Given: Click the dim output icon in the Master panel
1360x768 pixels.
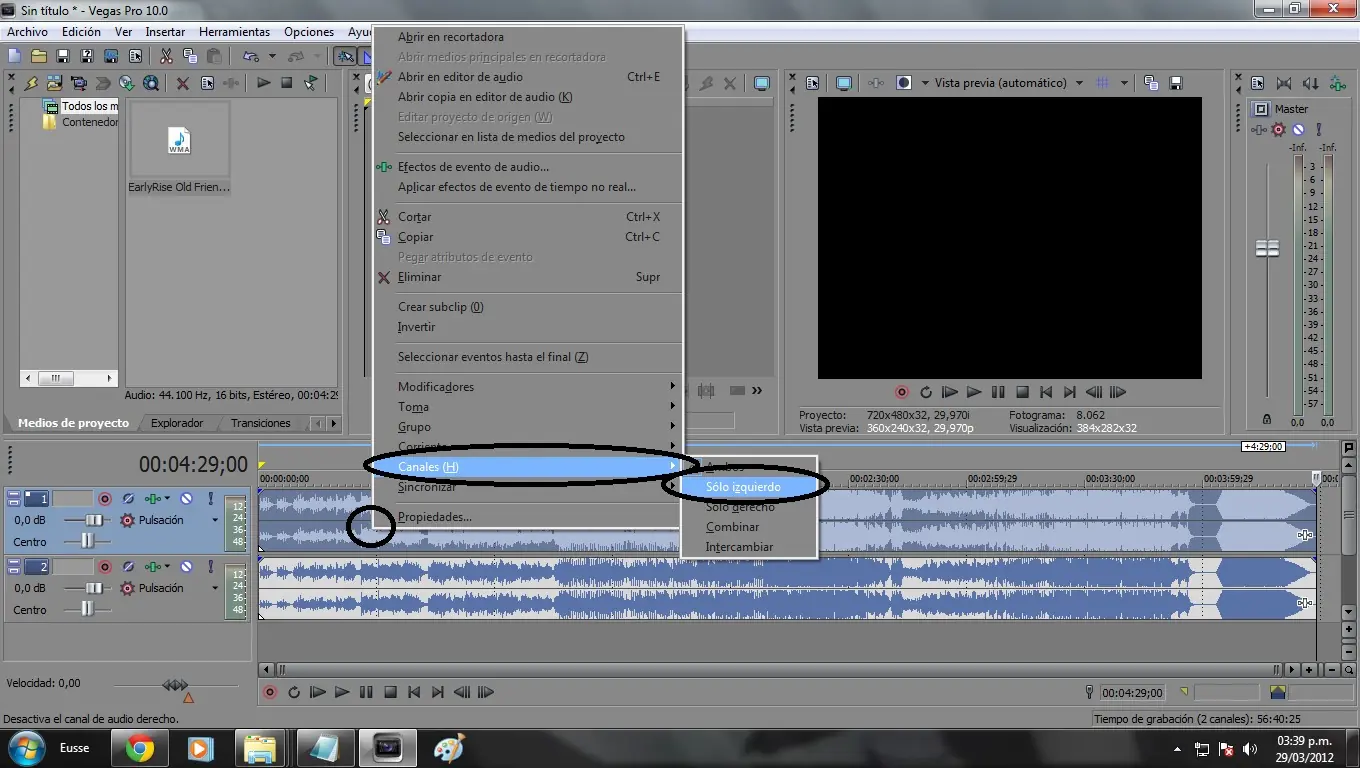Looking at the screenshot, I should [1310, 83].
